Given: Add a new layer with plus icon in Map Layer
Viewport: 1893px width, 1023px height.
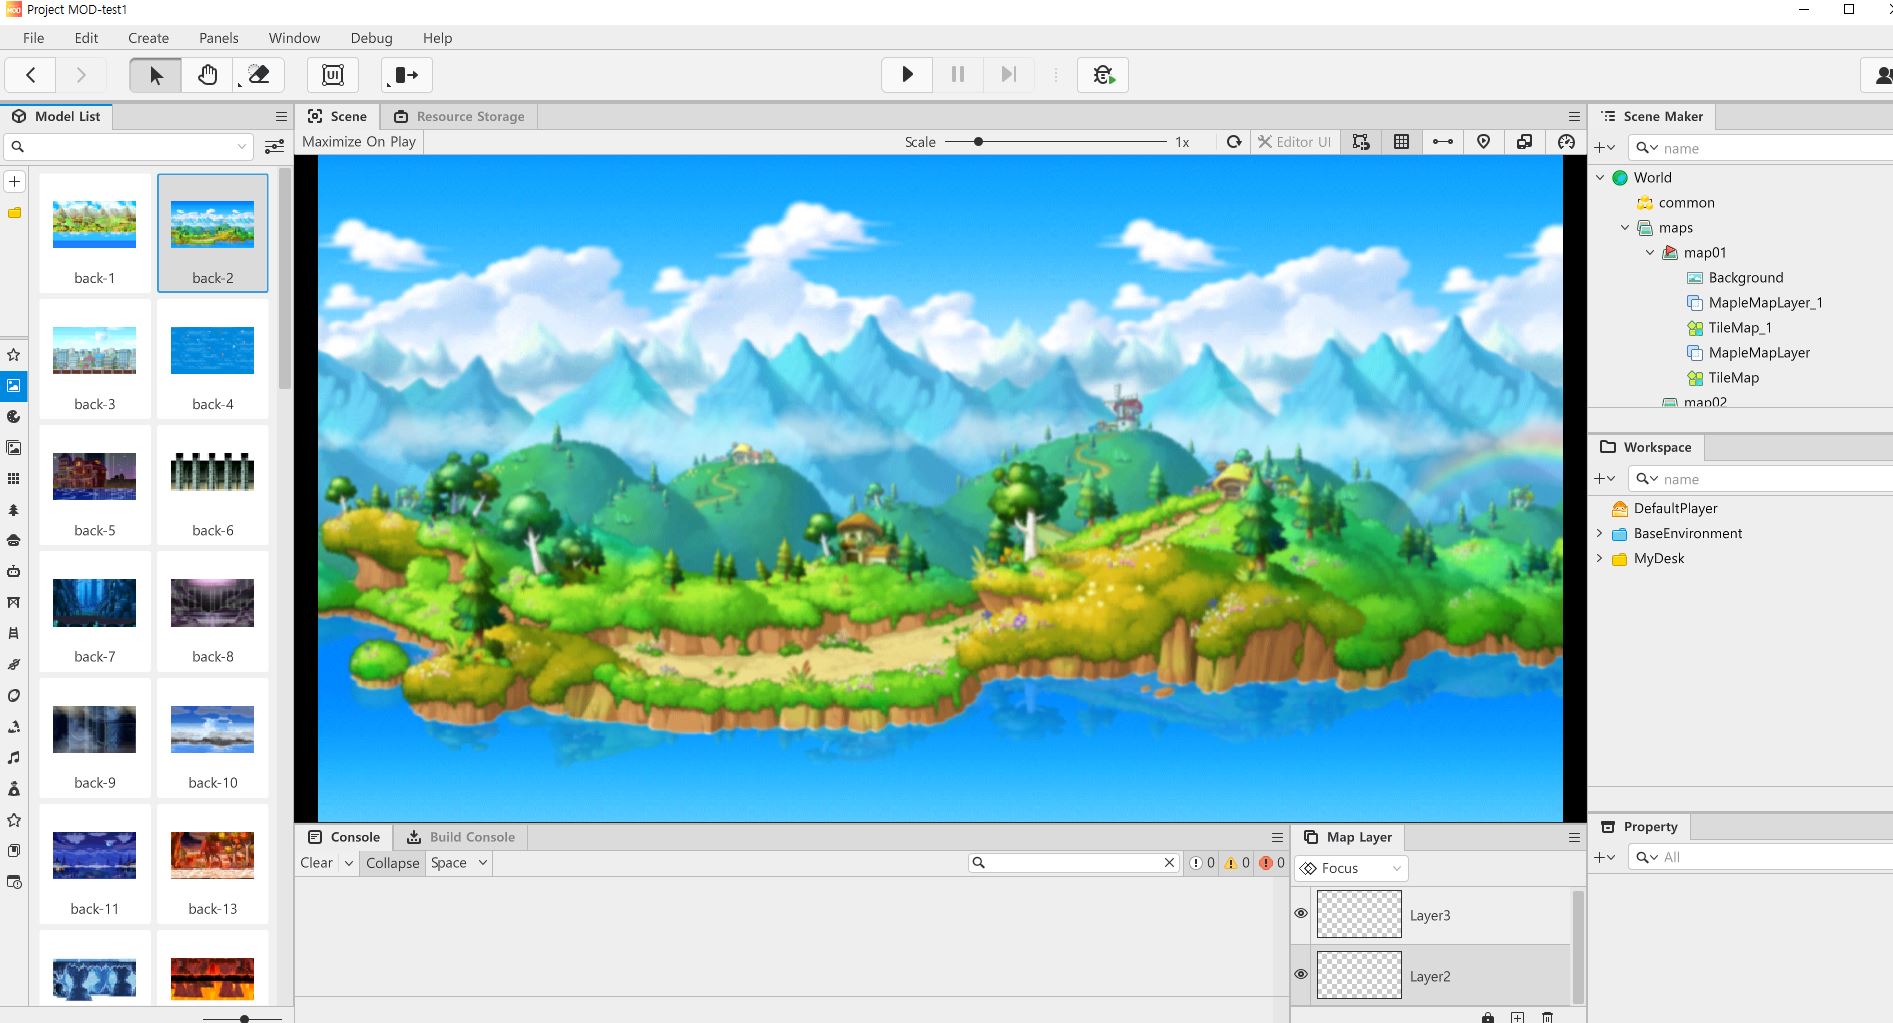Looking at the screenshot, I should pos(1517,1018).
